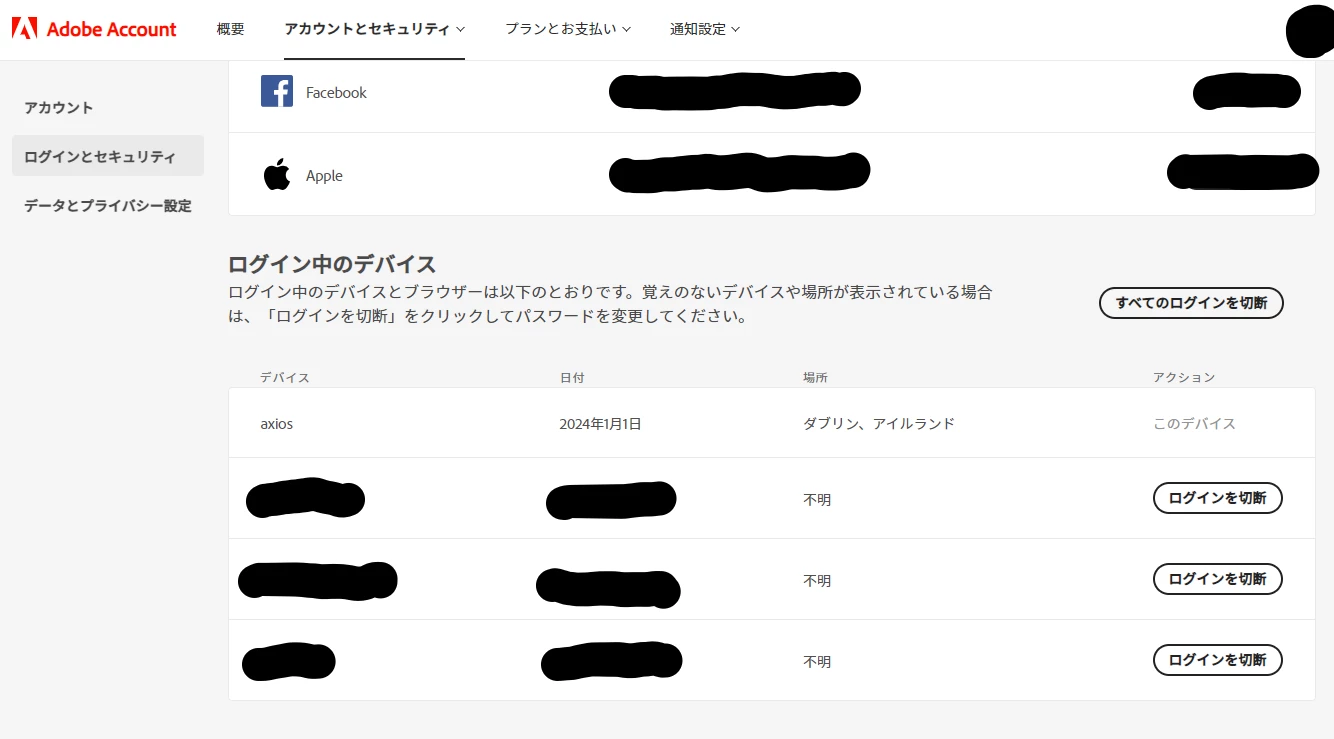Click the Apple logo icon

pos(277,174)
